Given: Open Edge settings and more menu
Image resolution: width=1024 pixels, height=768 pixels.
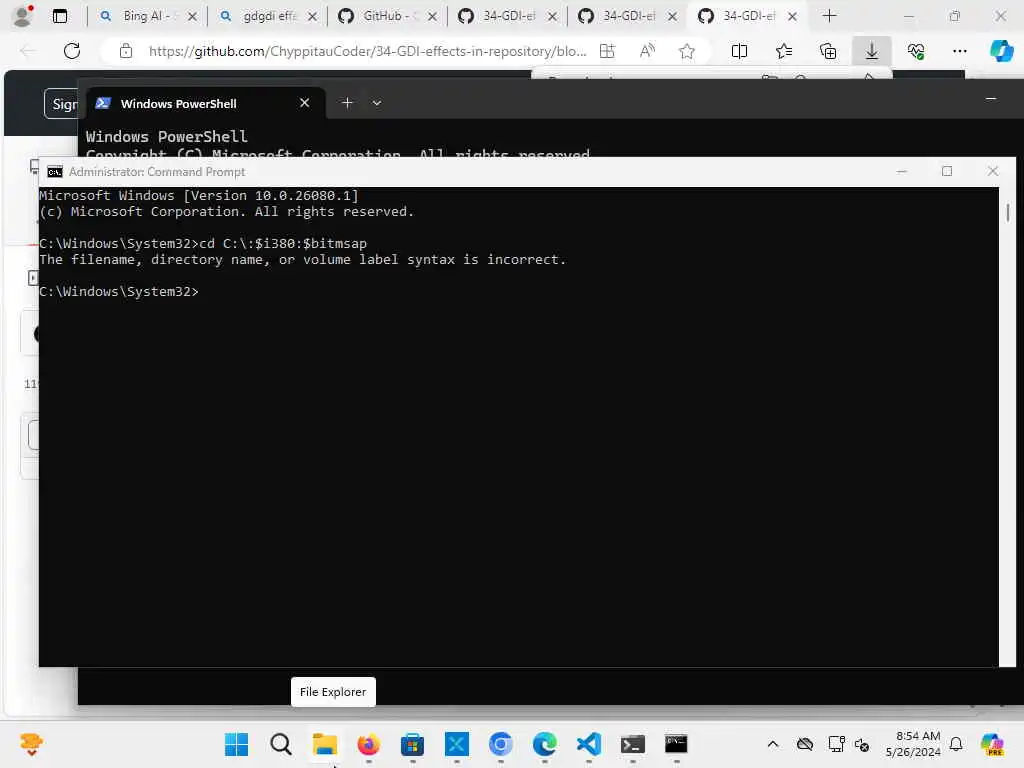Looking at the screenshot, I should [x=959, y=51].
